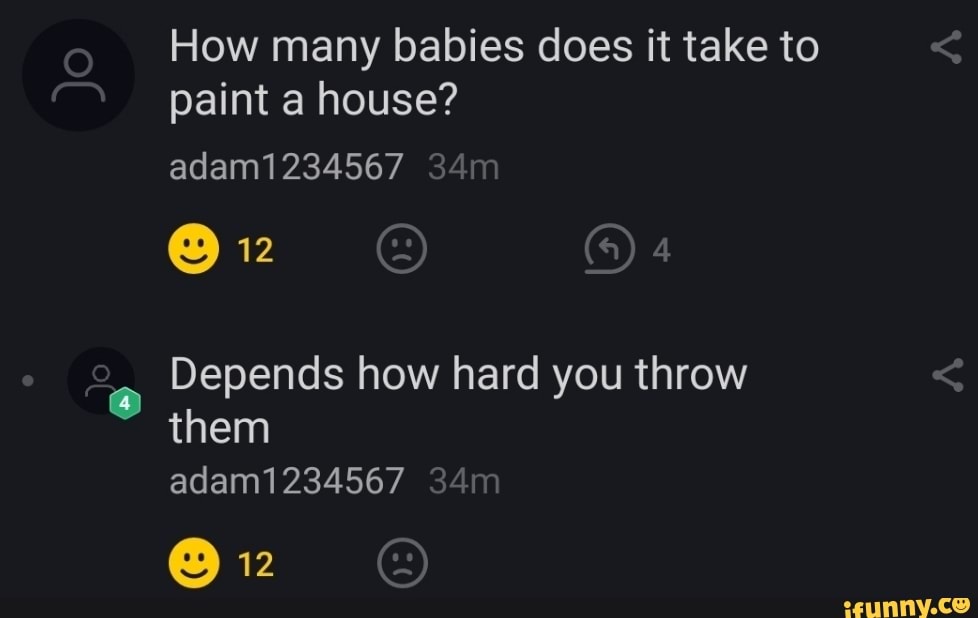Click the 34m timestamp on first comment

coord(463,167)
